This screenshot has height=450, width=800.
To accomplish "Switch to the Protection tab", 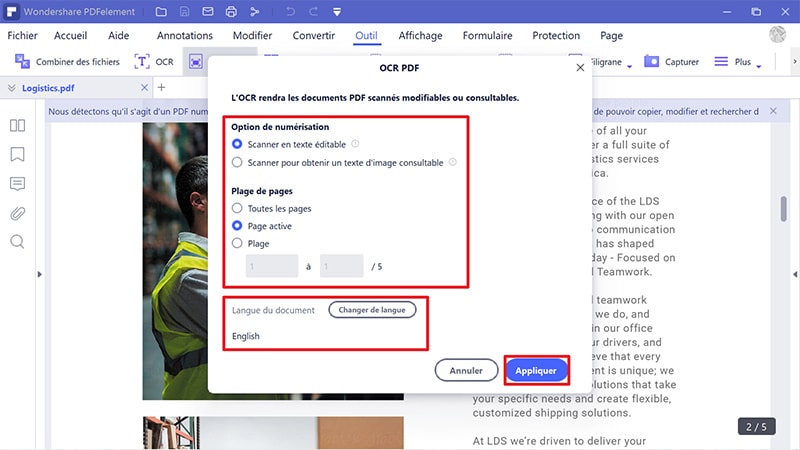I will coord(556,35).
